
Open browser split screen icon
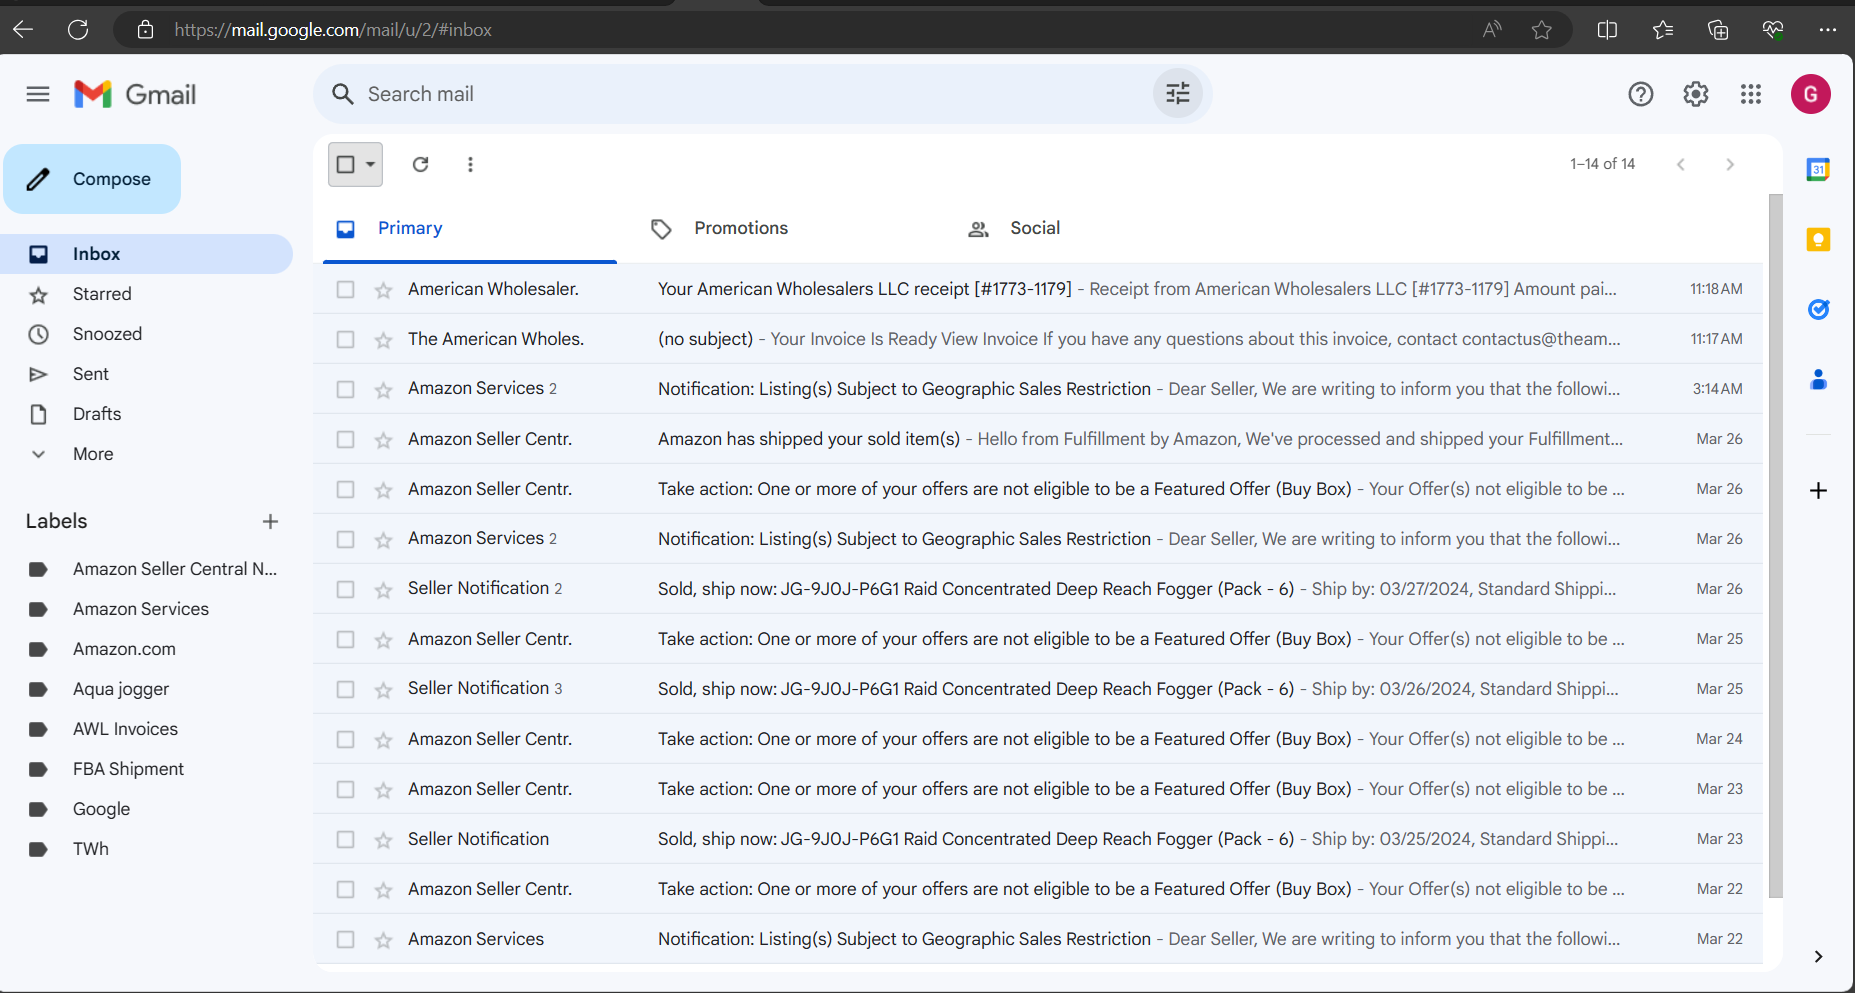pos(1607,30)
